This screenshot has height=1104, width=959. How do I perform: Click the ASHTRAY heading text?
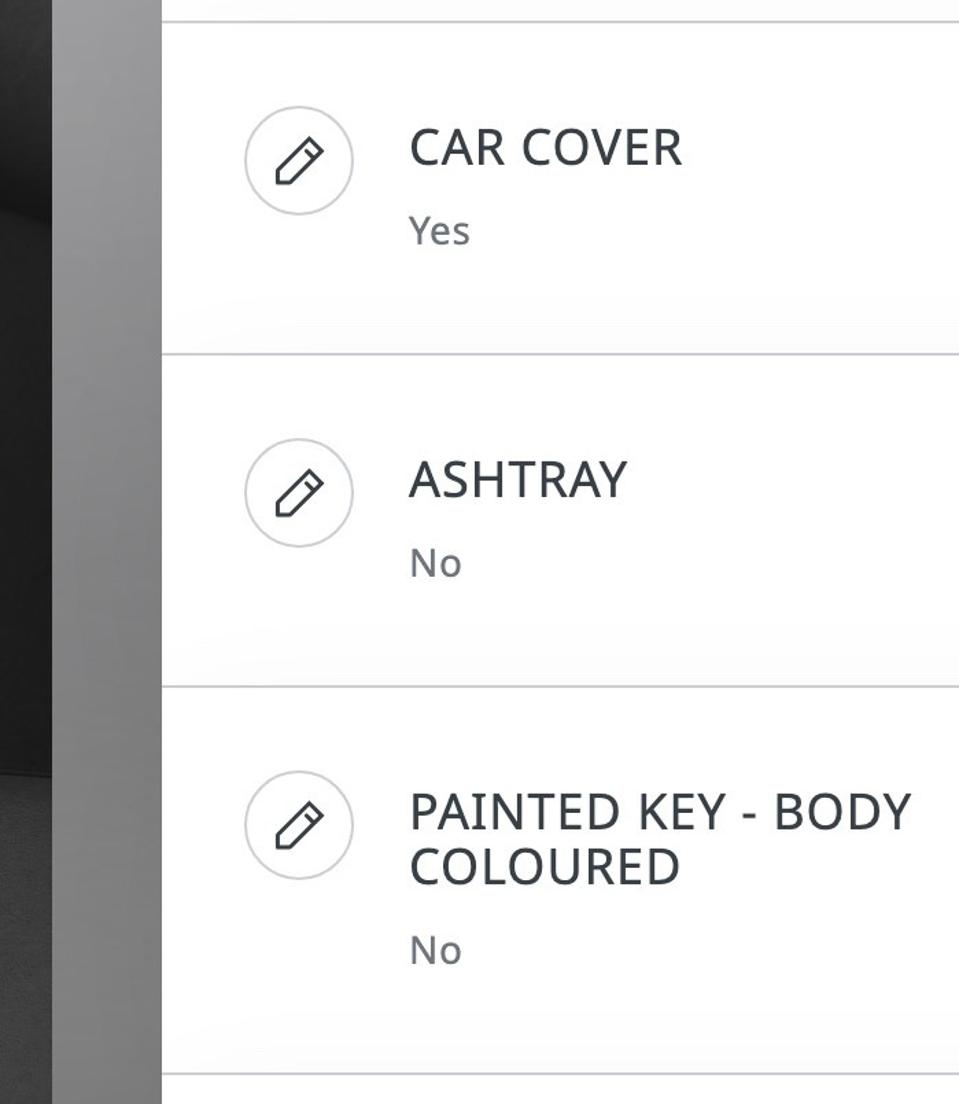tap(517, 480)
